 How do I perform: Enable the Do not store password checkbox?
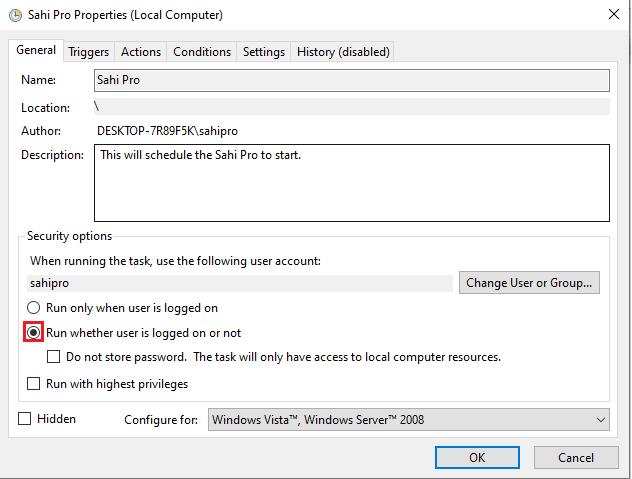point(55,357)
